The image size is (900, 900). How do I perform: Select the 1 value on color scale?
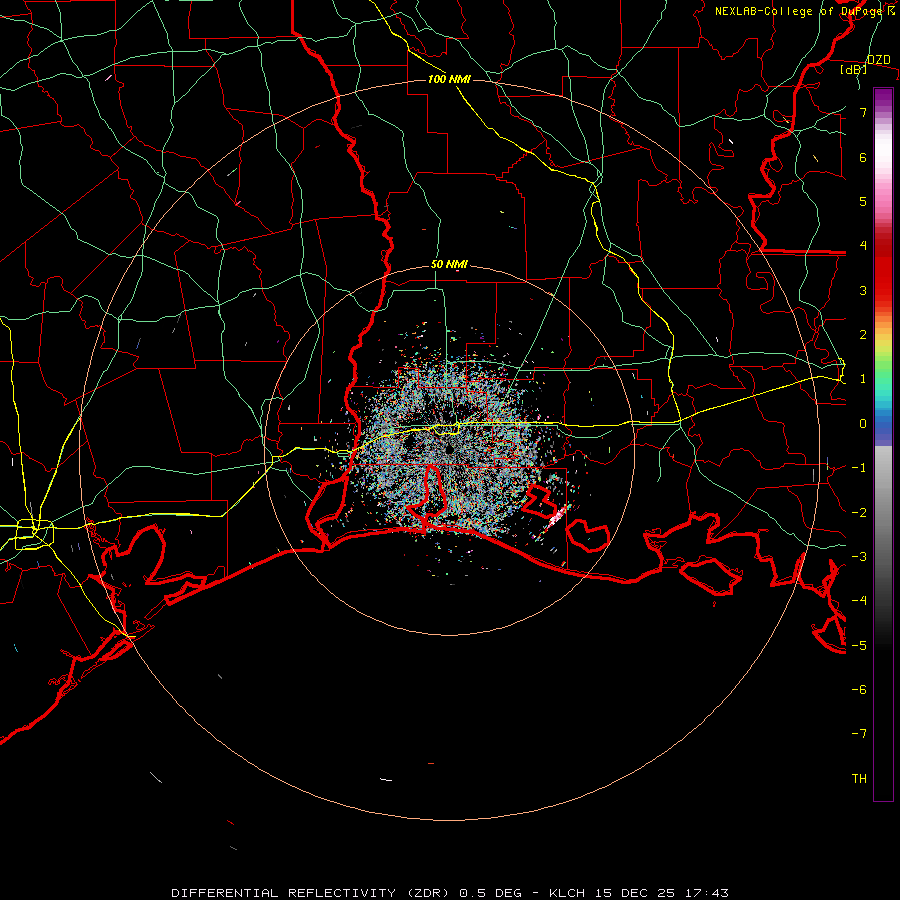click(x=863, y=379)
